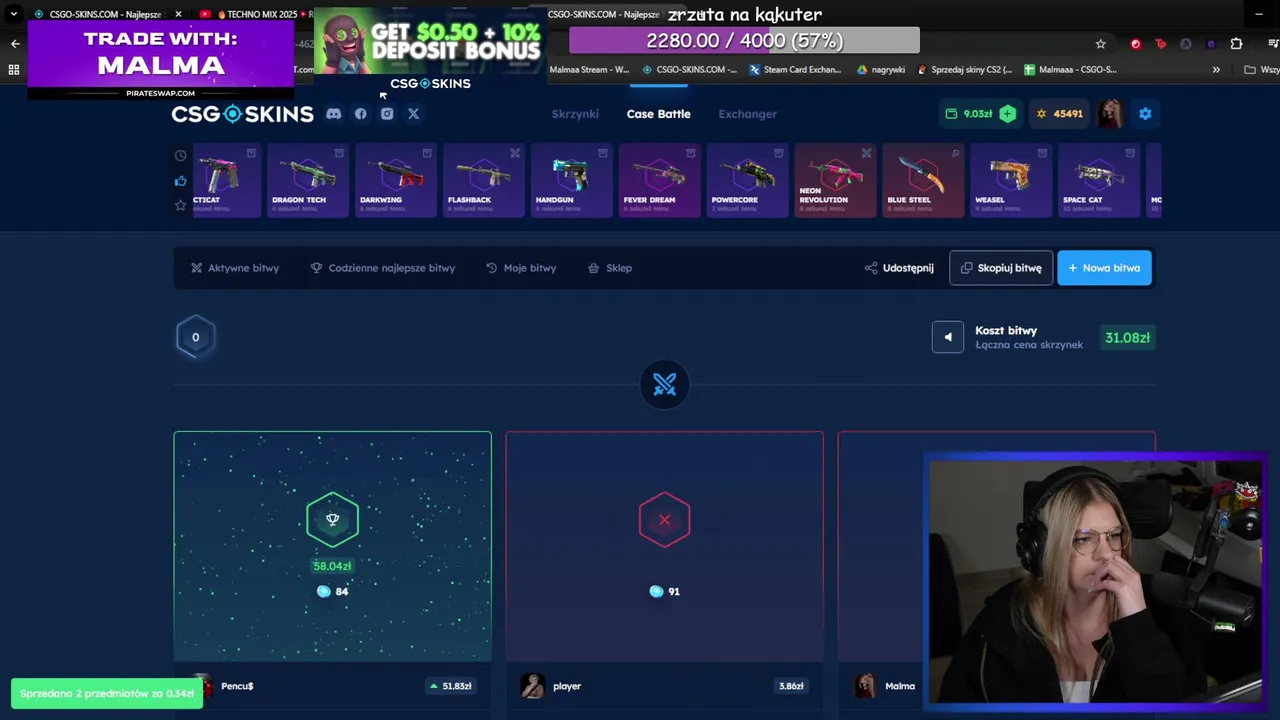Open the Discord icon beside the logo
The image size is (1280, 720).
pyautogui.click(x=334, y=114)
